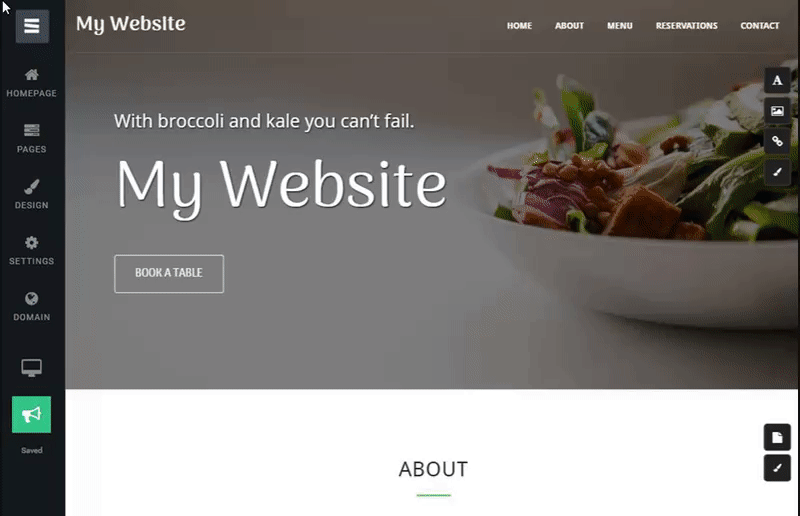Select HOME in the site navigation
Viewport: 800px width, 516px height.
click(x=519, y=26)
